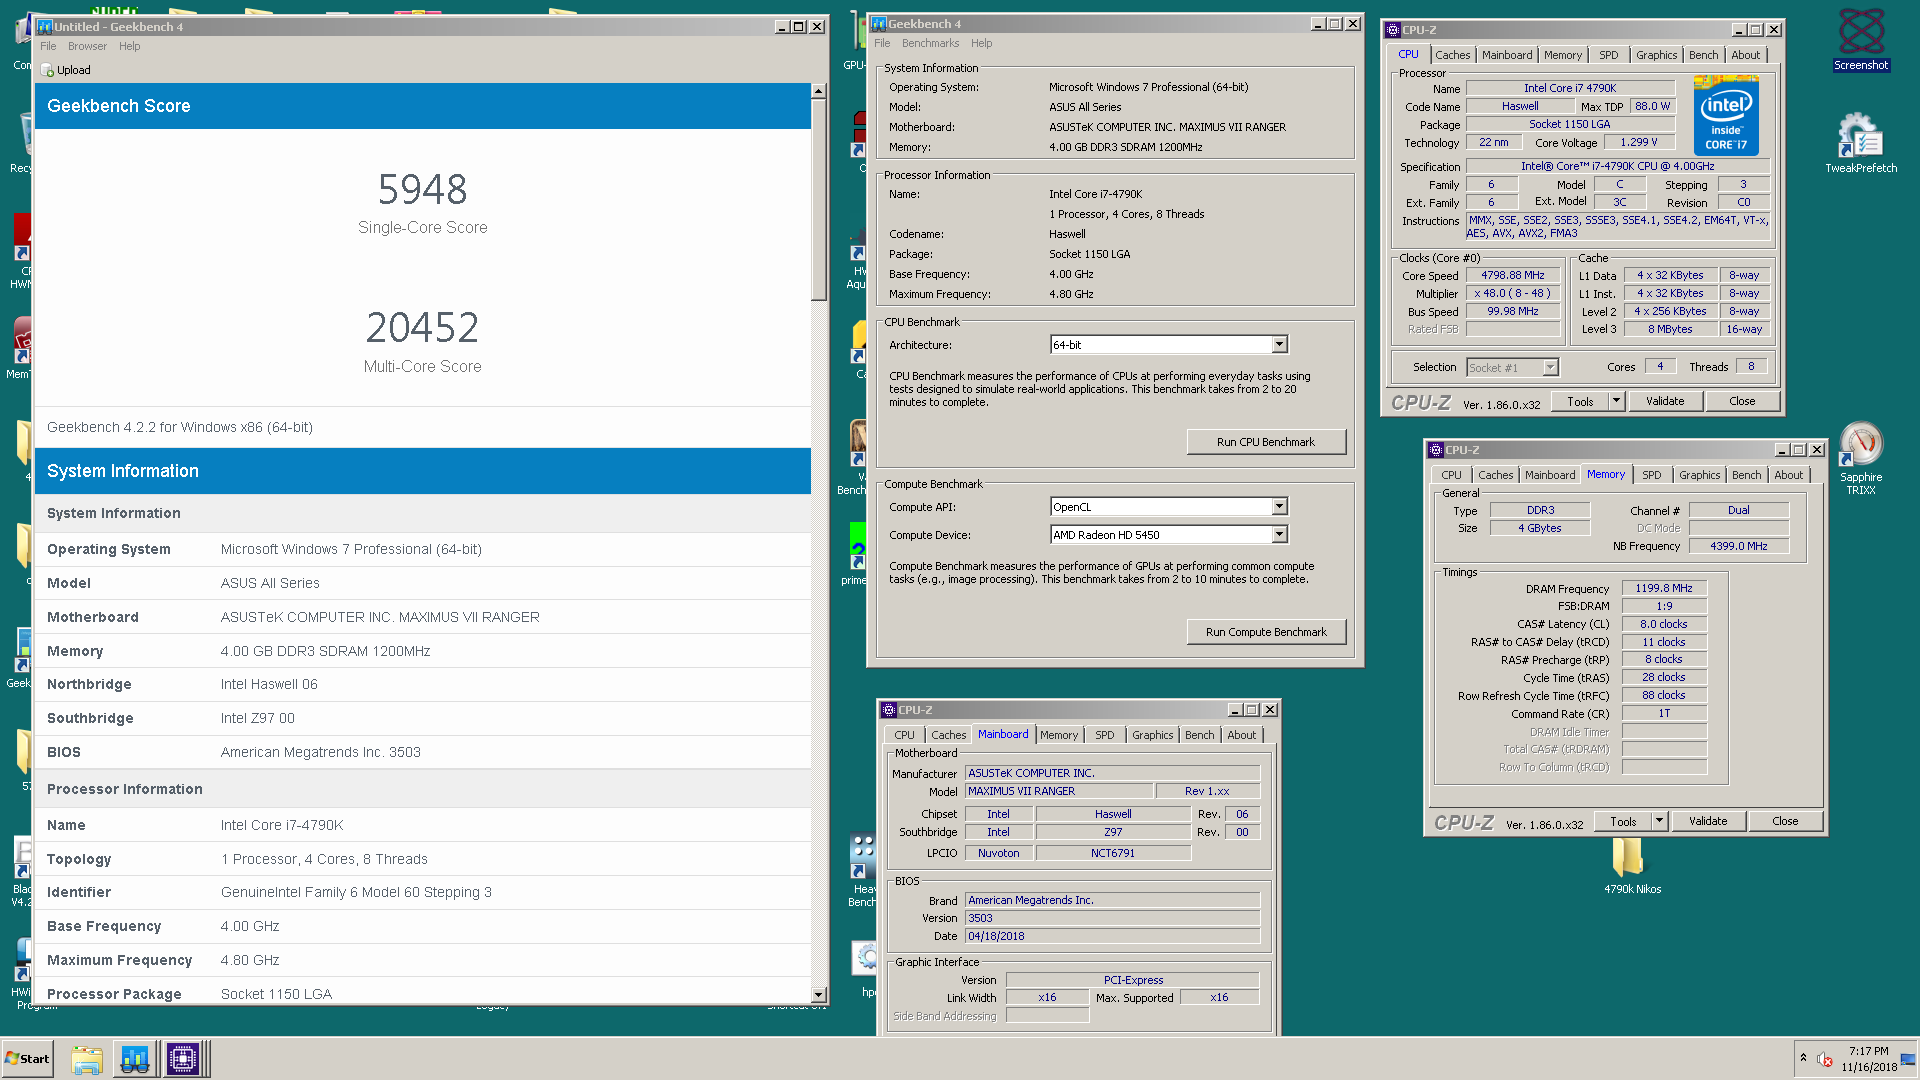The height and width of the screenshot is (1080, 1920).
Task: Click the BIOS version 3503 field
Action: tap(1112, 918)
